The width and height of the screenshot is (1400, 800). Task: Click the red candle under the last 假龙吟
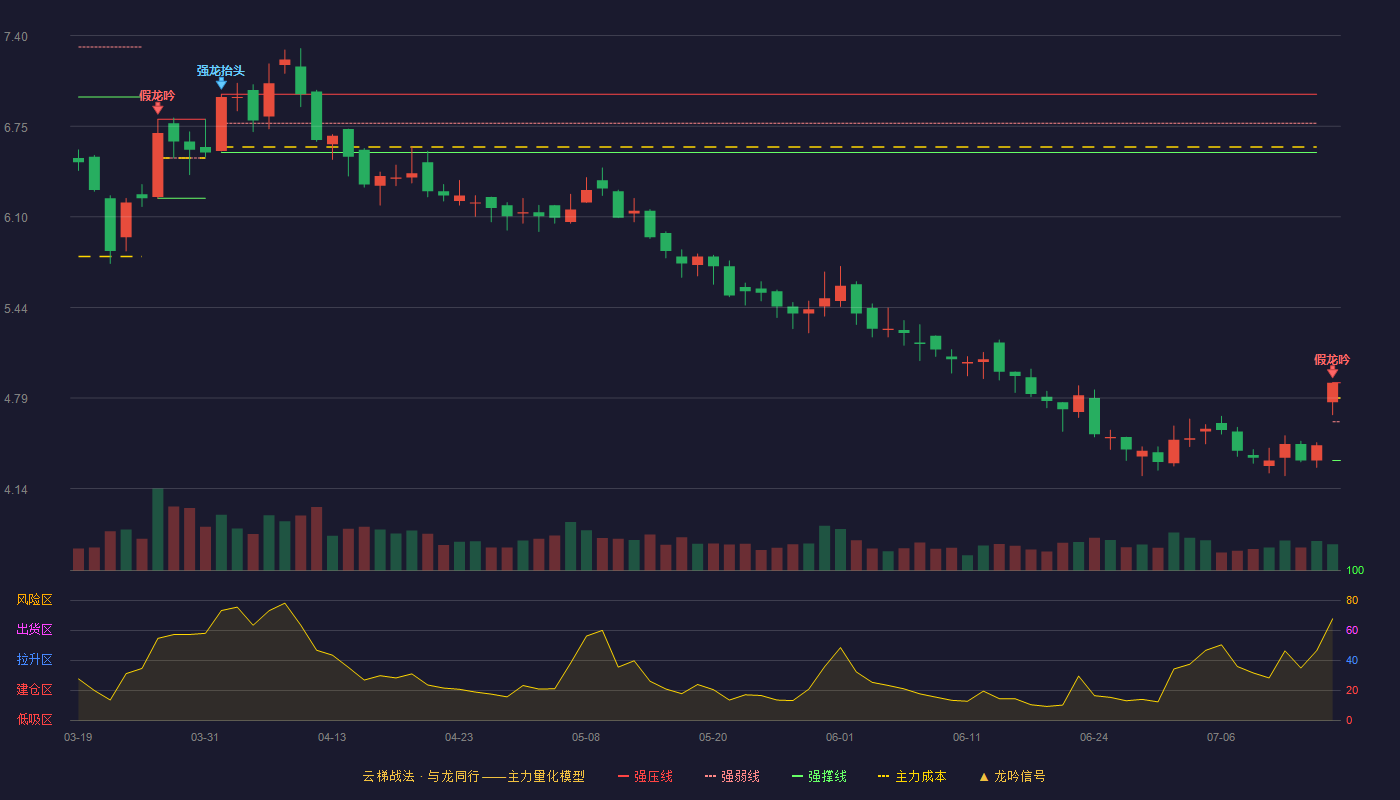tap(1332, 392)
